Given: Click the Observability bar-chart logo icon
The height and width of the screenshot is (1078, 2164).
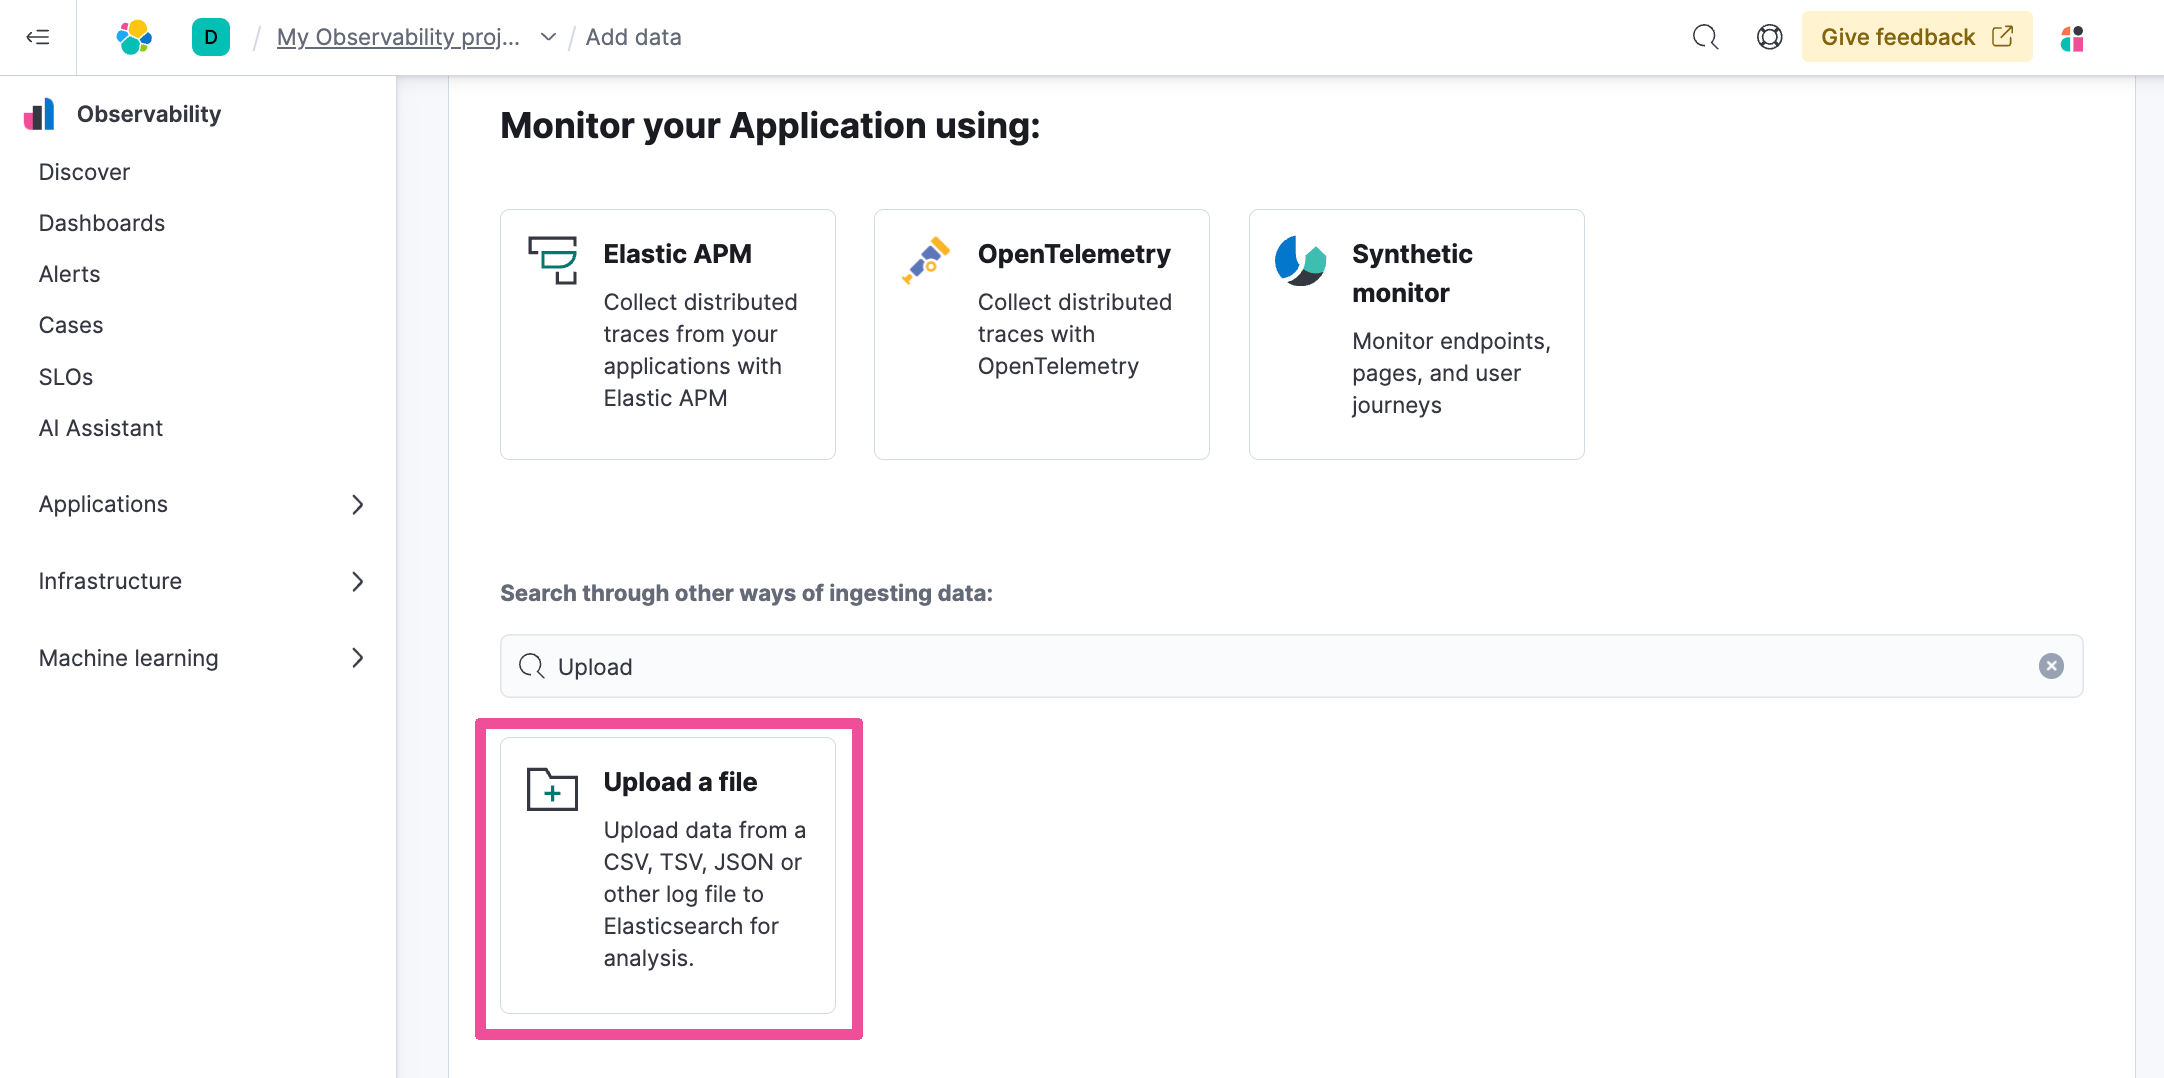Looking at the screenshot, I should pos(39,114).
